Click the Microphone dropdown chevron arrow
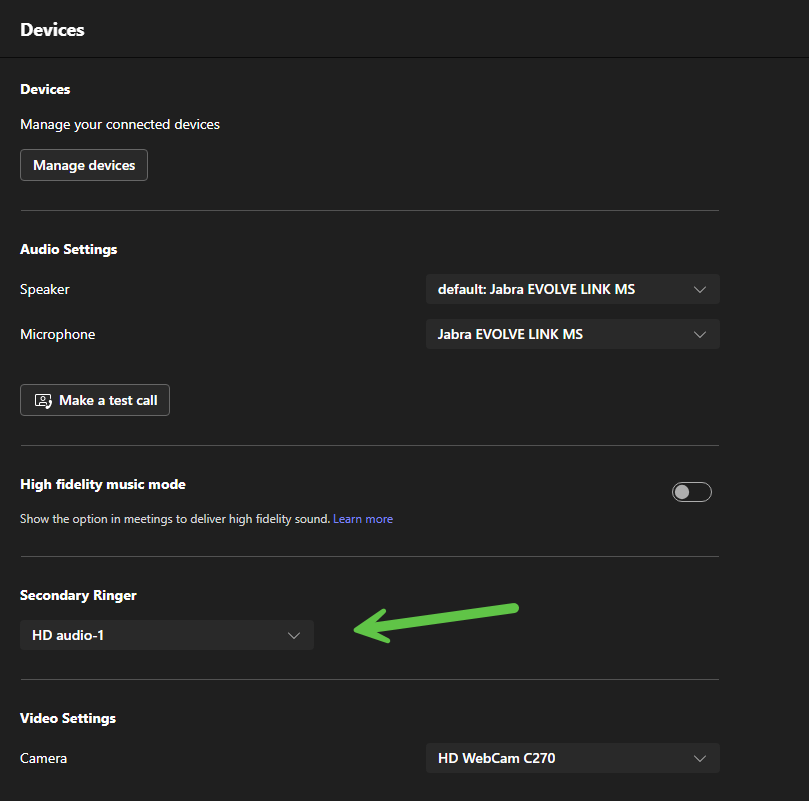 tap(700, 334)
